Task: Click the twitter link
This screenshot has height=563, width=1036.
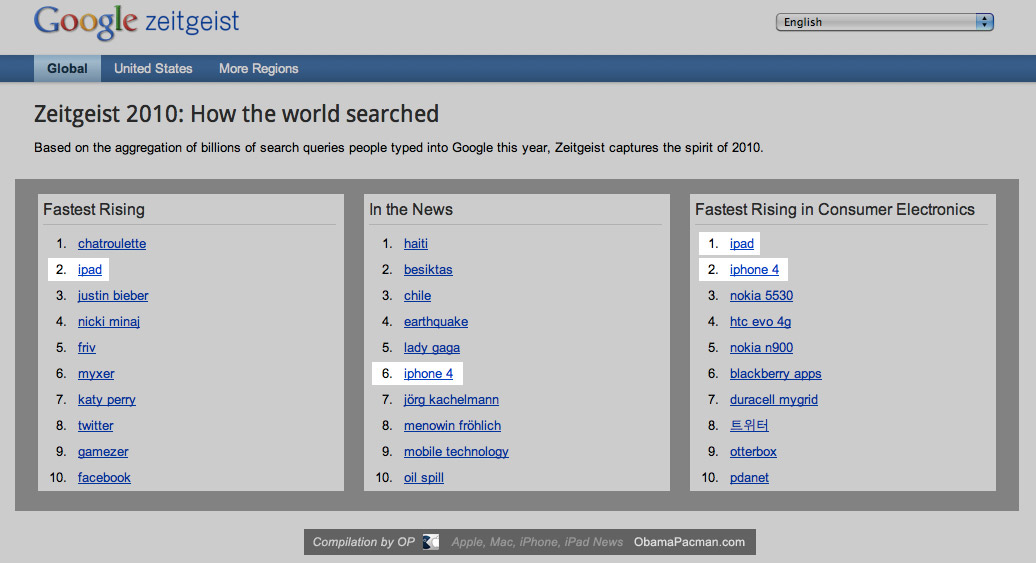Action: pos(95,426)
